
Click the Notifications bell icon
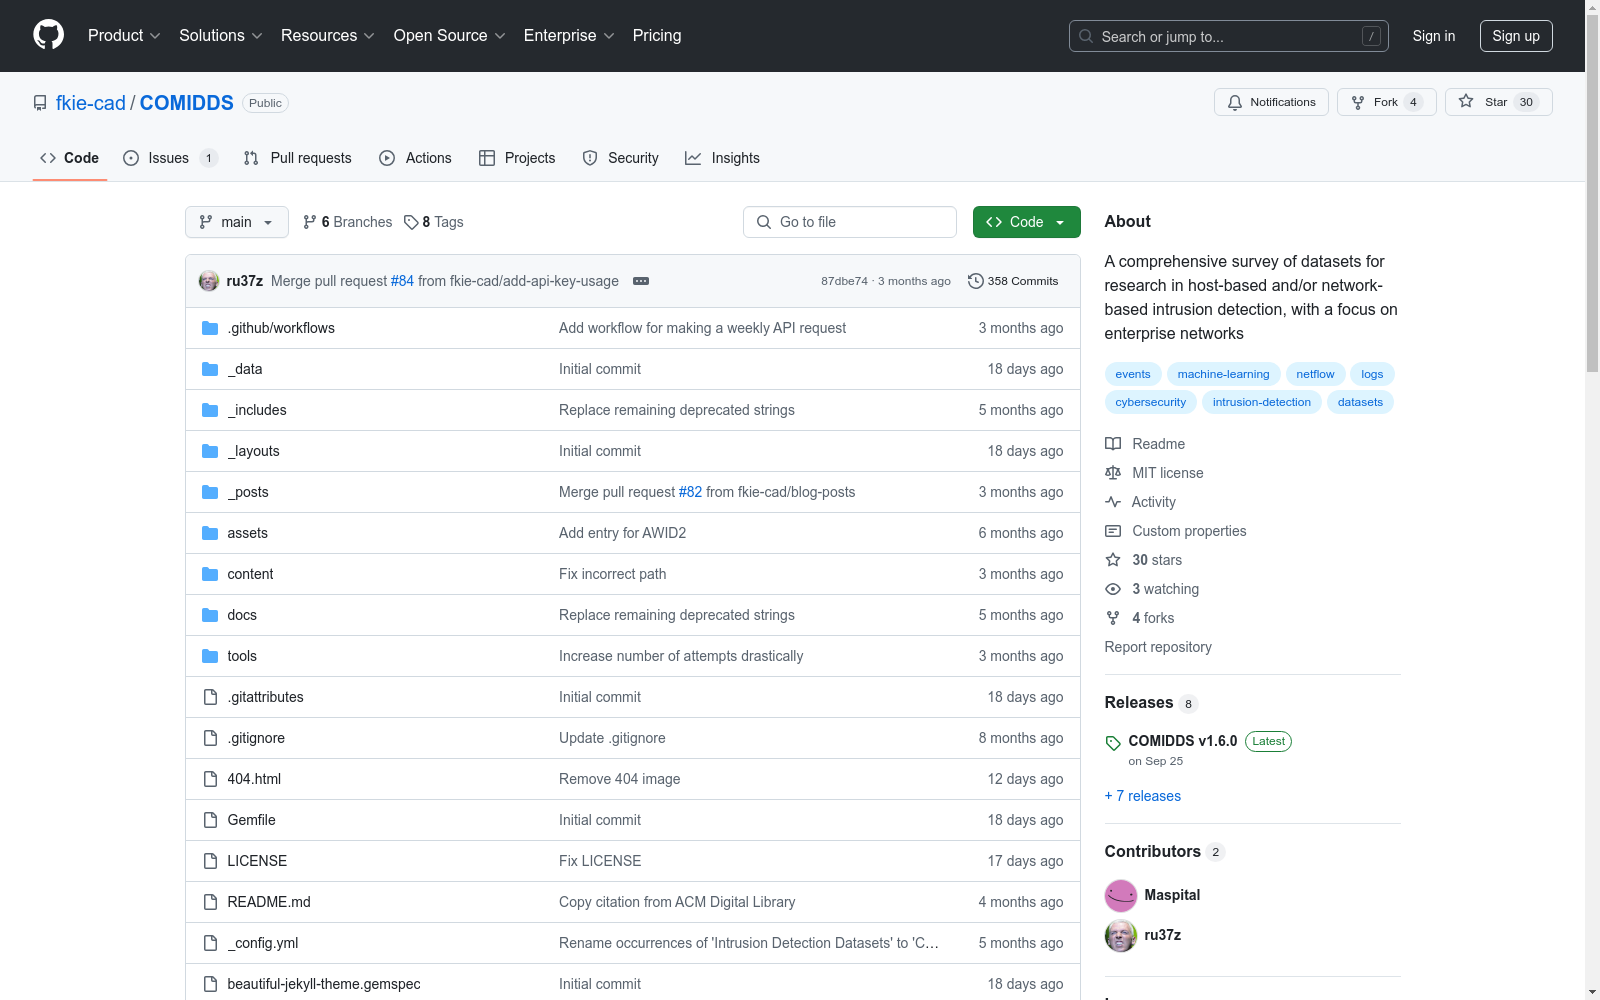coord(1235,102)
